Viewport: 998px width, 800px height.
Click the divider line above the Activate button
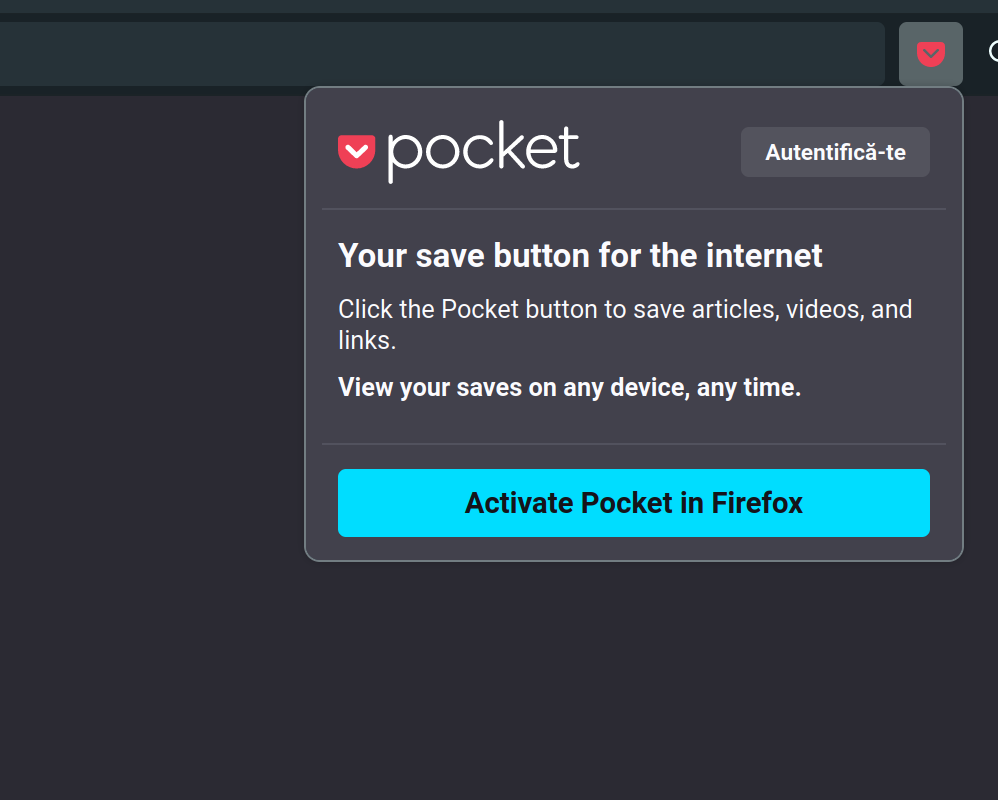633,444
